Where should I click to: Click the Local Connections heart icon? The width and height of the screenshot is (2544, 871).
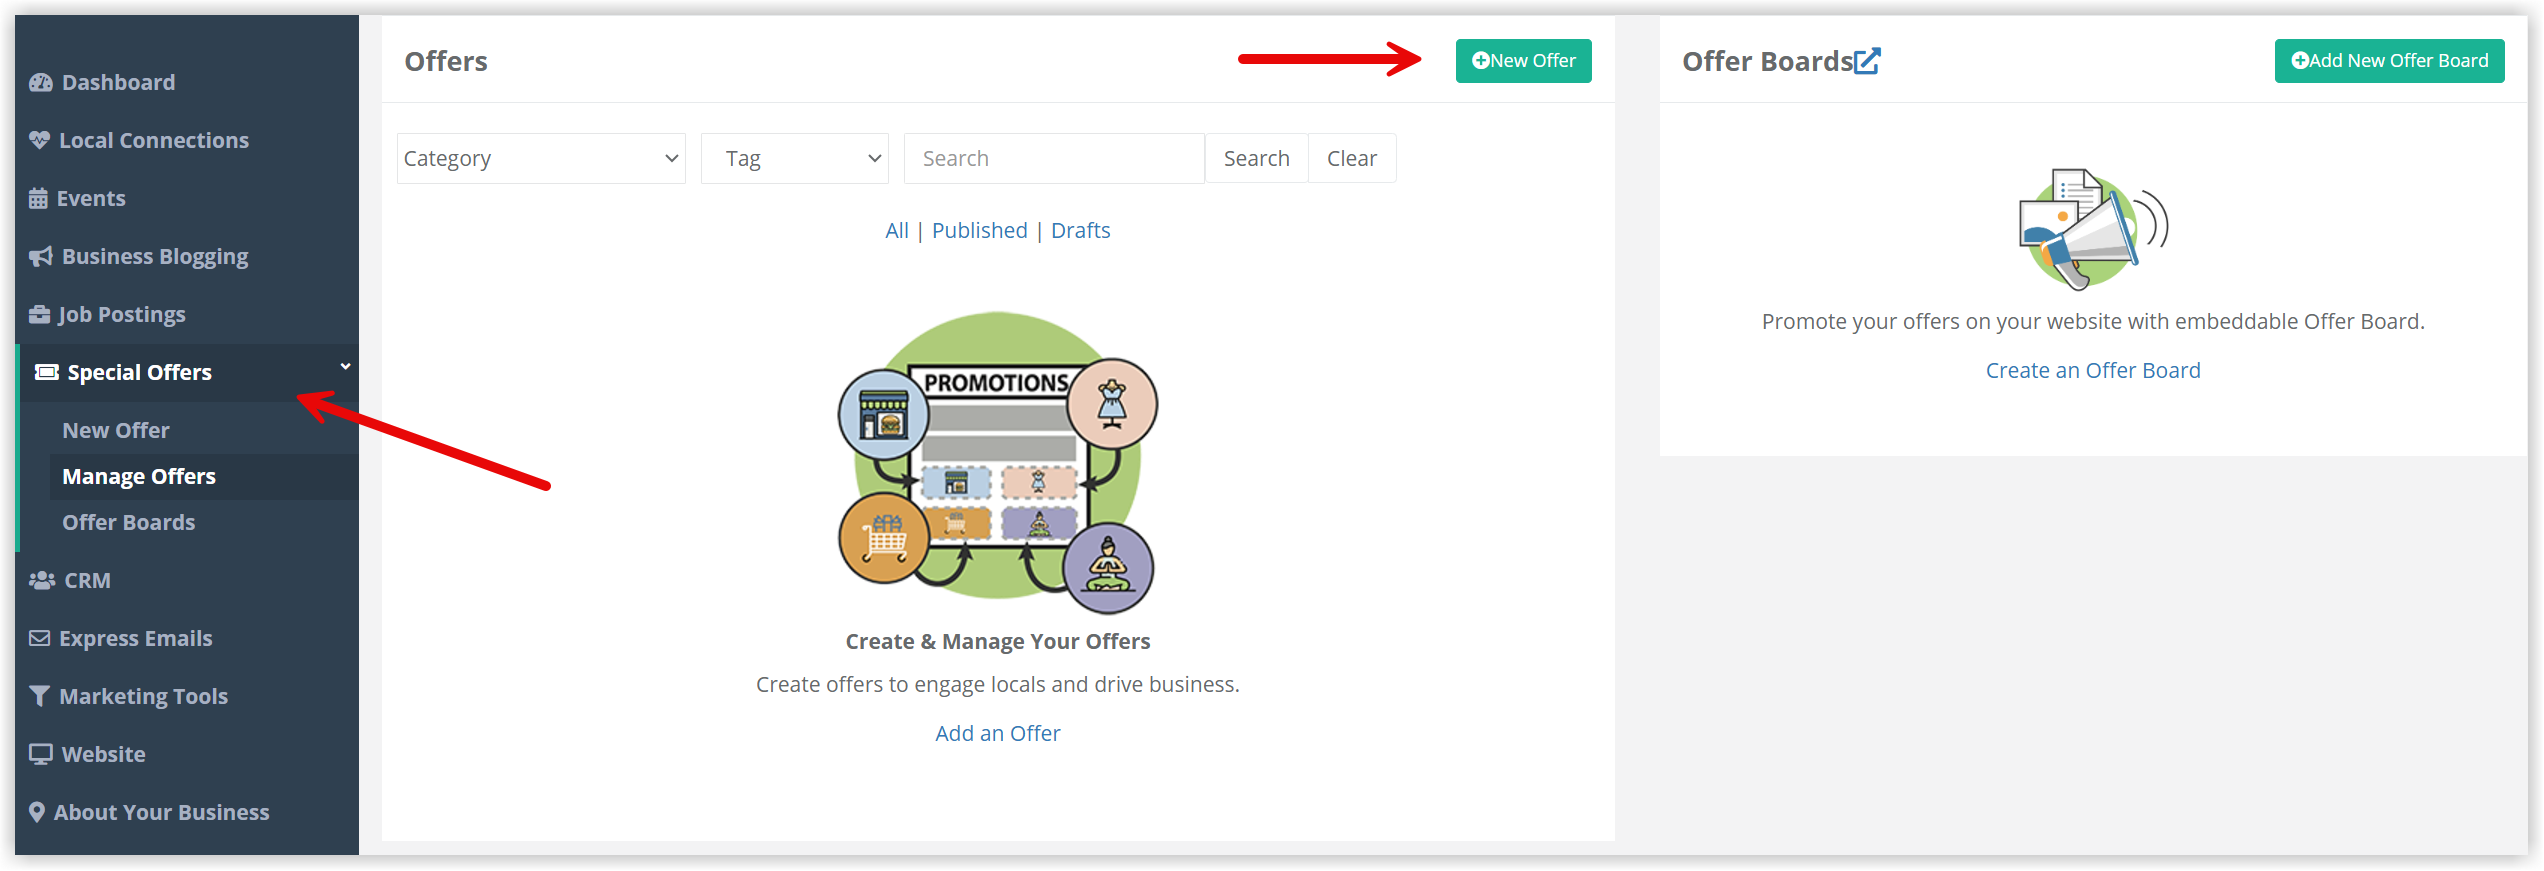tap(39, 140)
